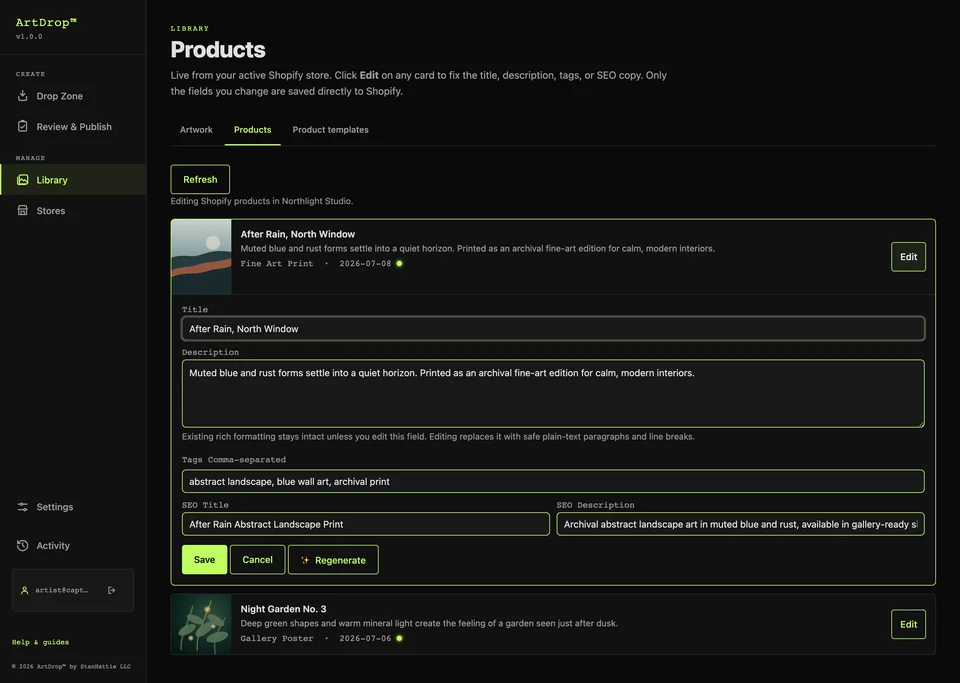Click the SEO Description input field
The width and height of the screenshot is (960, 683).
pyautogui.click(x=740, y=524)
